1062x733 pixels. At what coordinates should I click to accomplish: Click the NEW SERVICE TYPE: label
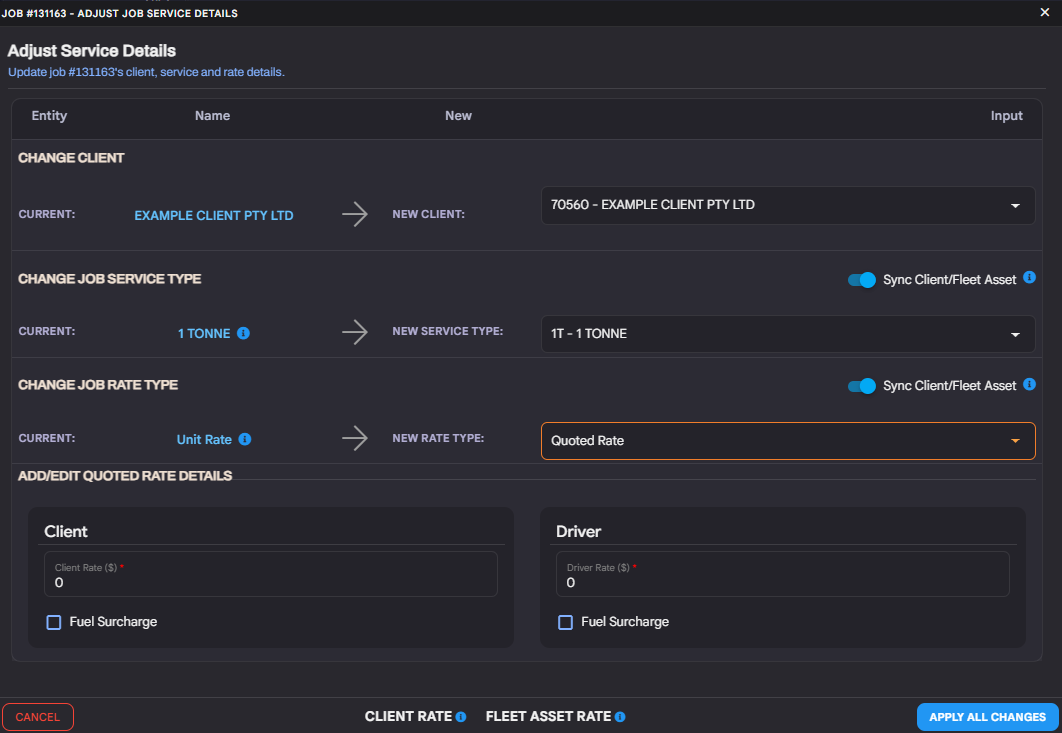pyautogui.click(x=448, y=331)
